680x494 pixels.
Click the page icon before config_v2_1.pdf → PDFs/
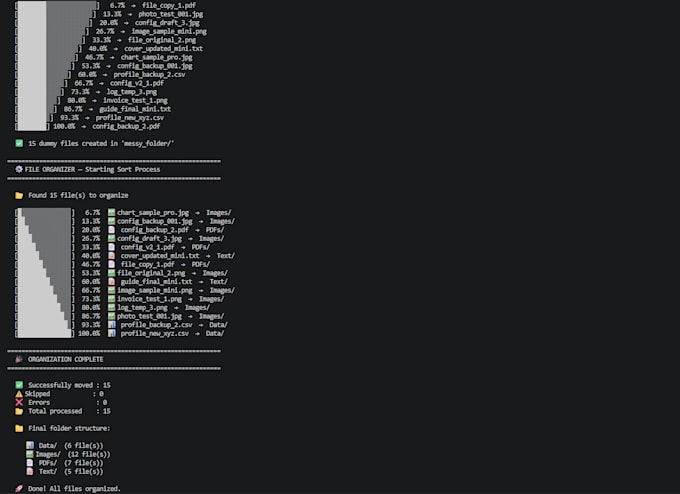coord(111,247)
